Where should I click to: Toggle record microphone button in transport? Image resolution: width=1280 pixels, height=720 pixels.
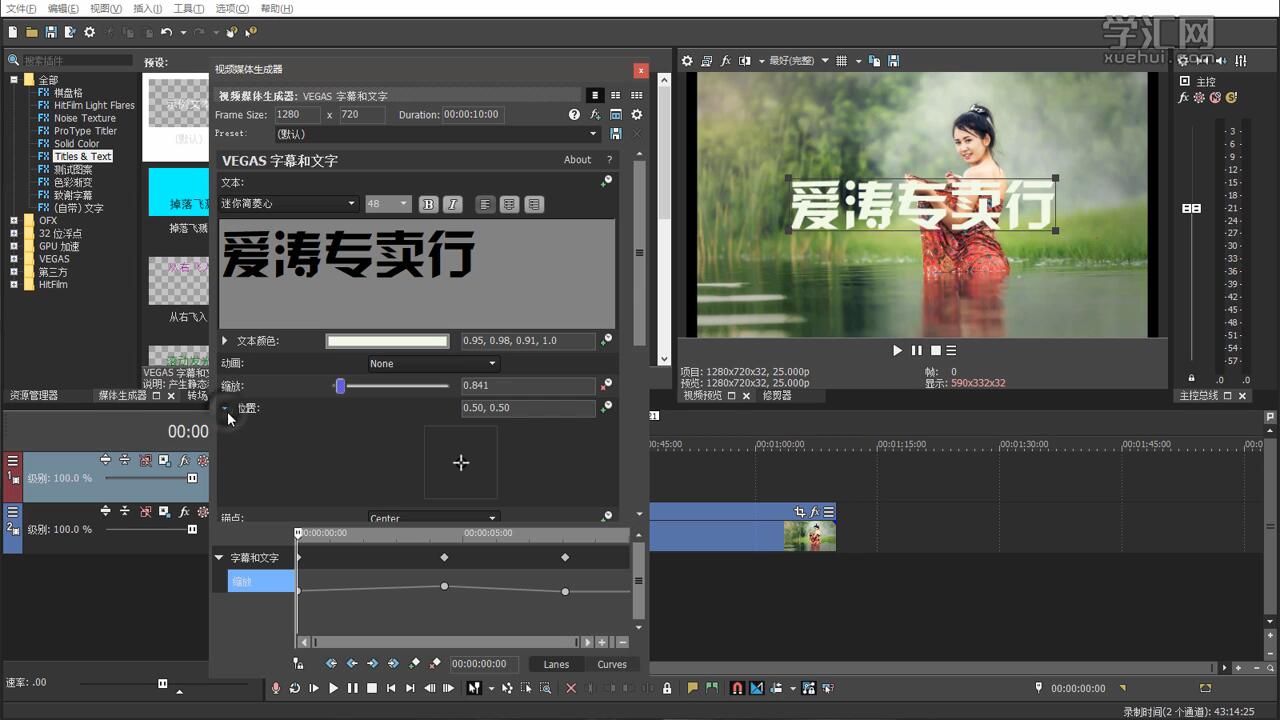point(276,688)
